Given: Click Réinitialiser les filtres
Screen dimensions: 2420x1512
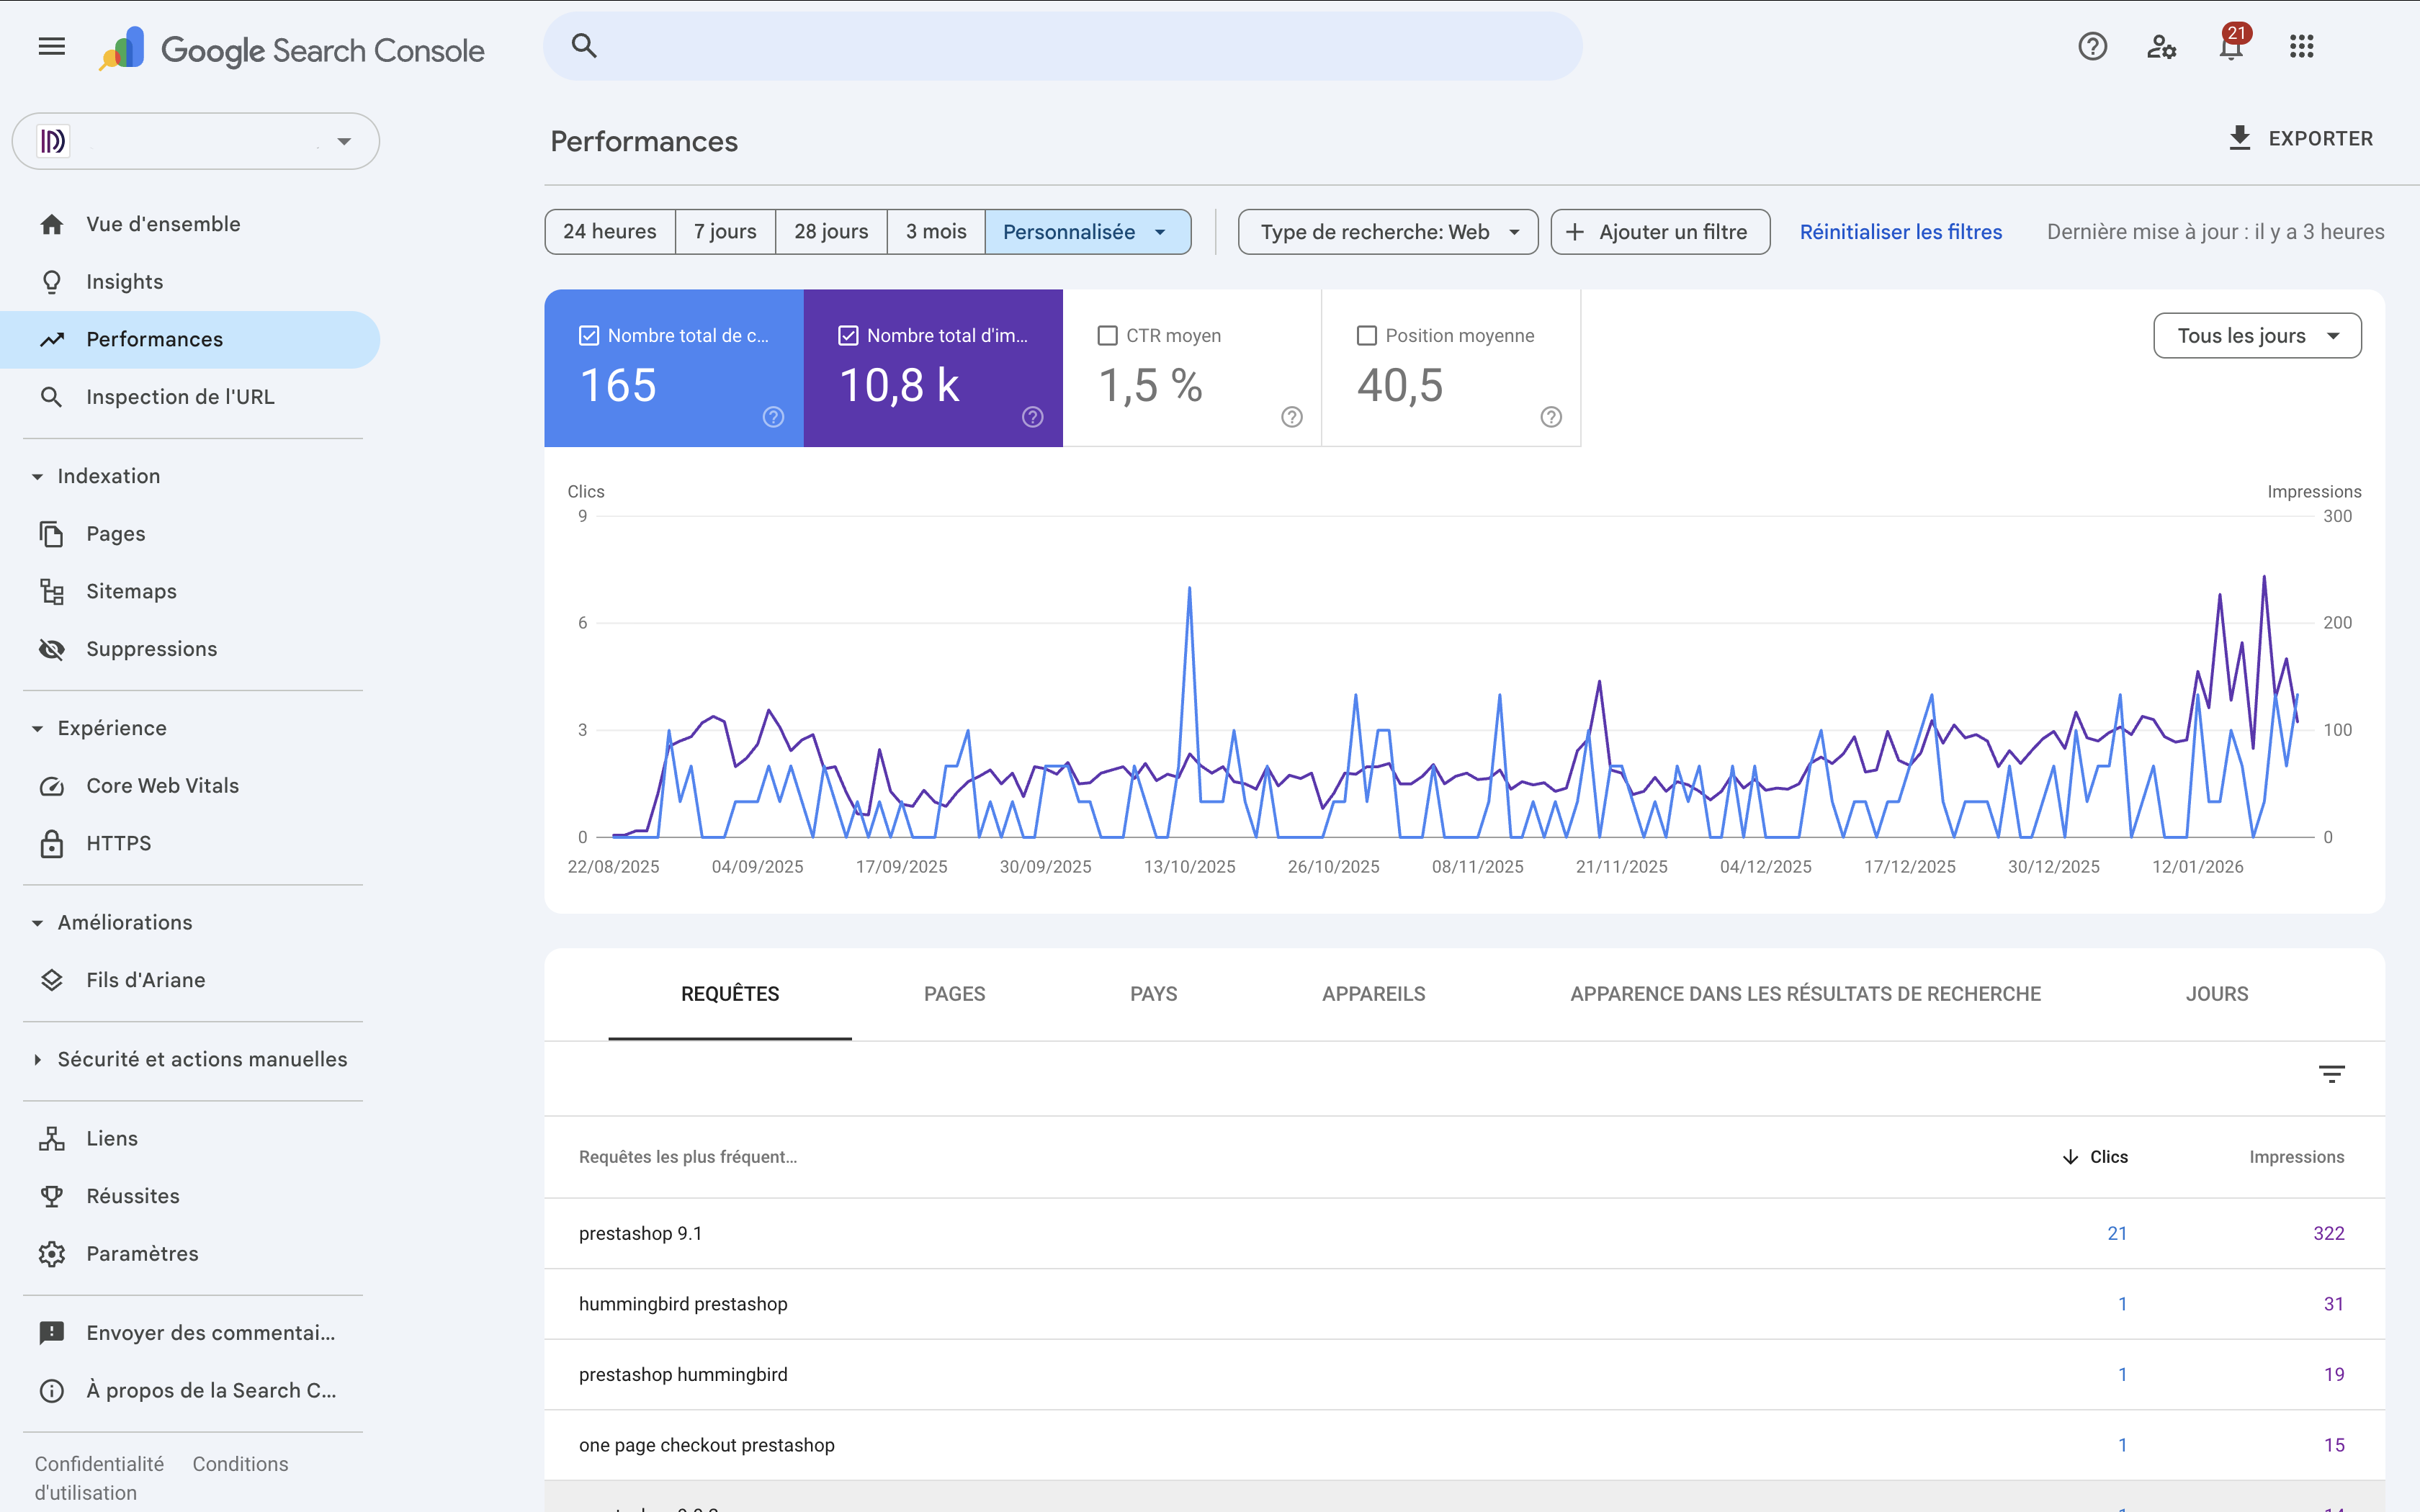Looking at the screenshot, I should 1900,231.
